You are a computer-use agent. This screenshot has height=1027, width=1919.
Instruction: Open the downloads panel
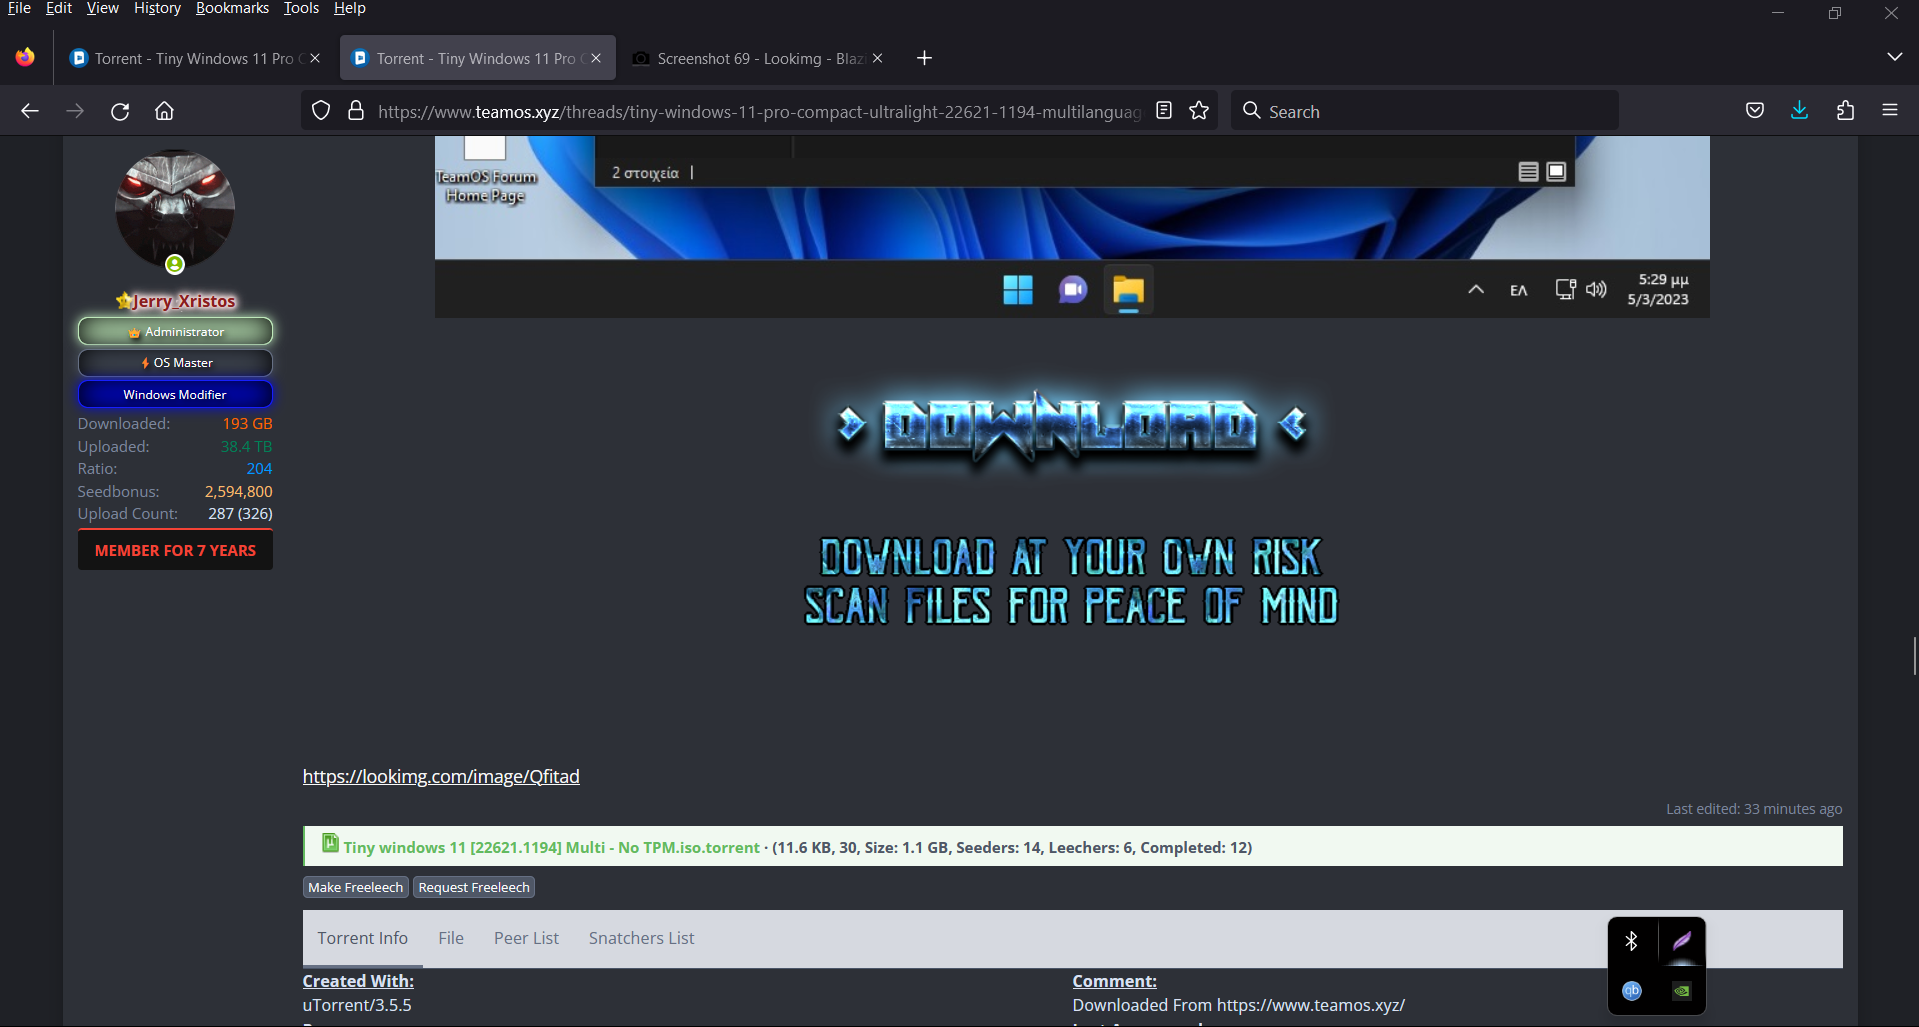pos(1799,111)
